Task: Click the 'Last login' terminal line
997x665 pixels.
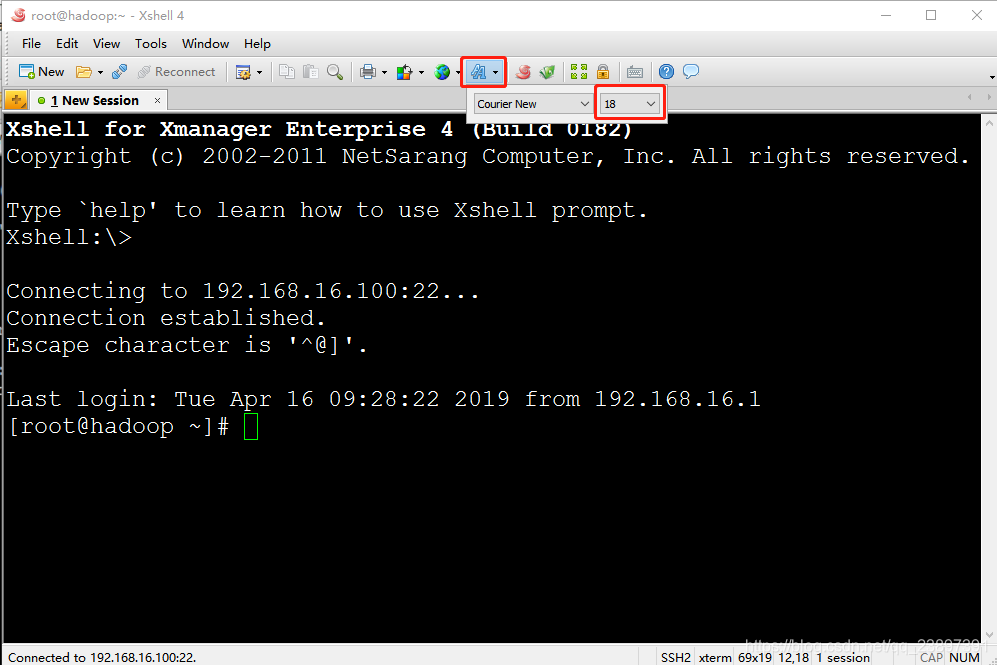Action: pos(383,399)
